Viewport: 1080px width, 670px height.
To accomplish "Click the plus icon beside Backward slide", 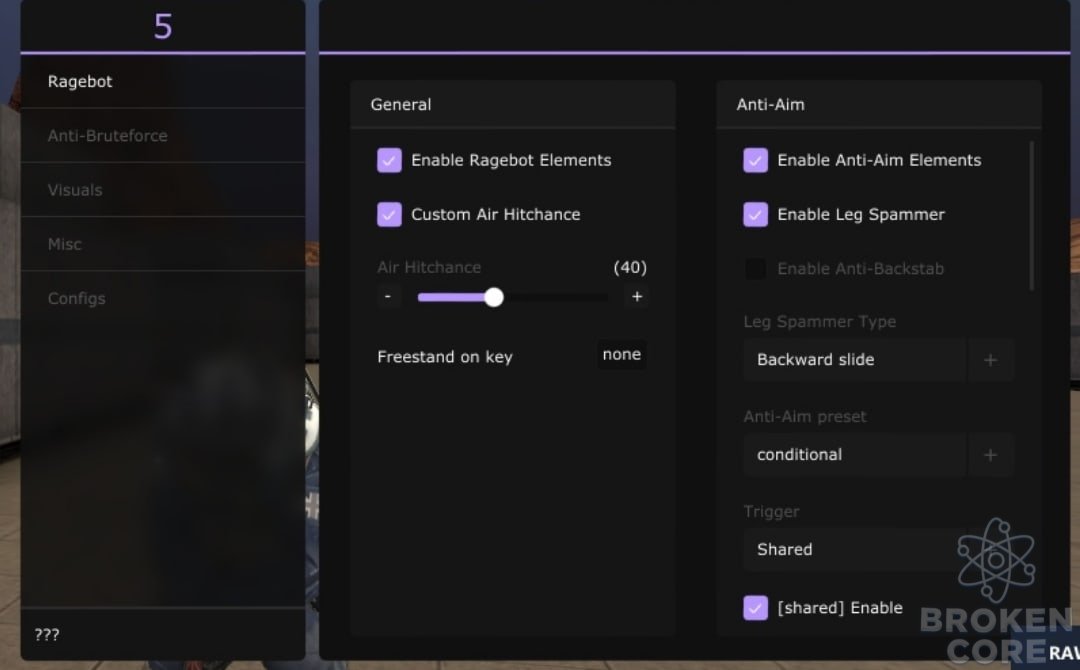I will point(990,359).
